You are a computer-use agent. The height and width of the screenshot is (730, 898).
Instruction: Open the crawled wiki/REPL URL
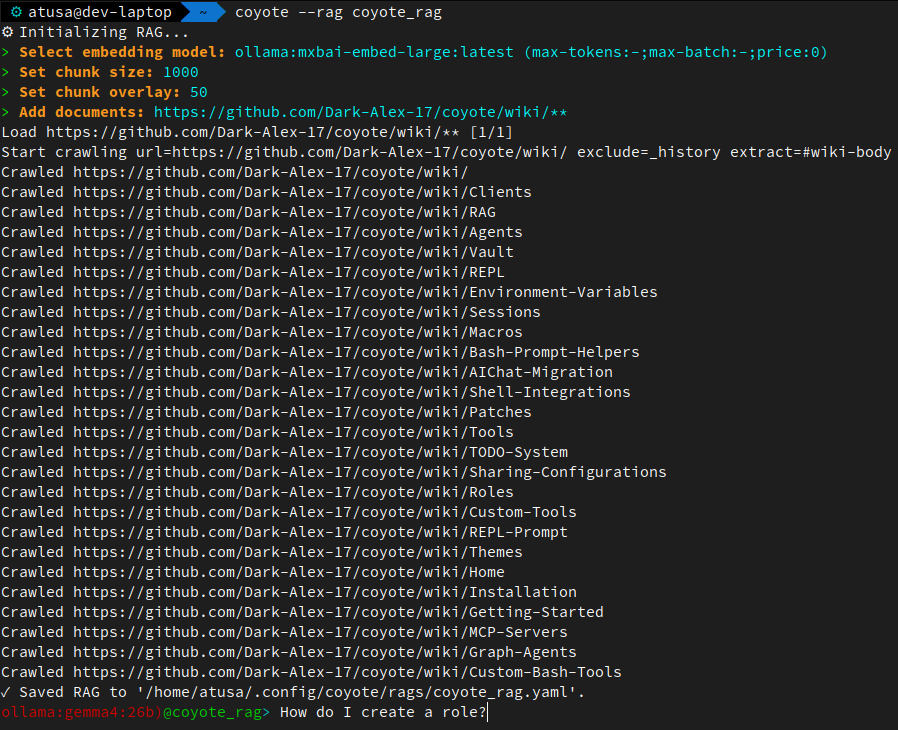pos(289,273)
